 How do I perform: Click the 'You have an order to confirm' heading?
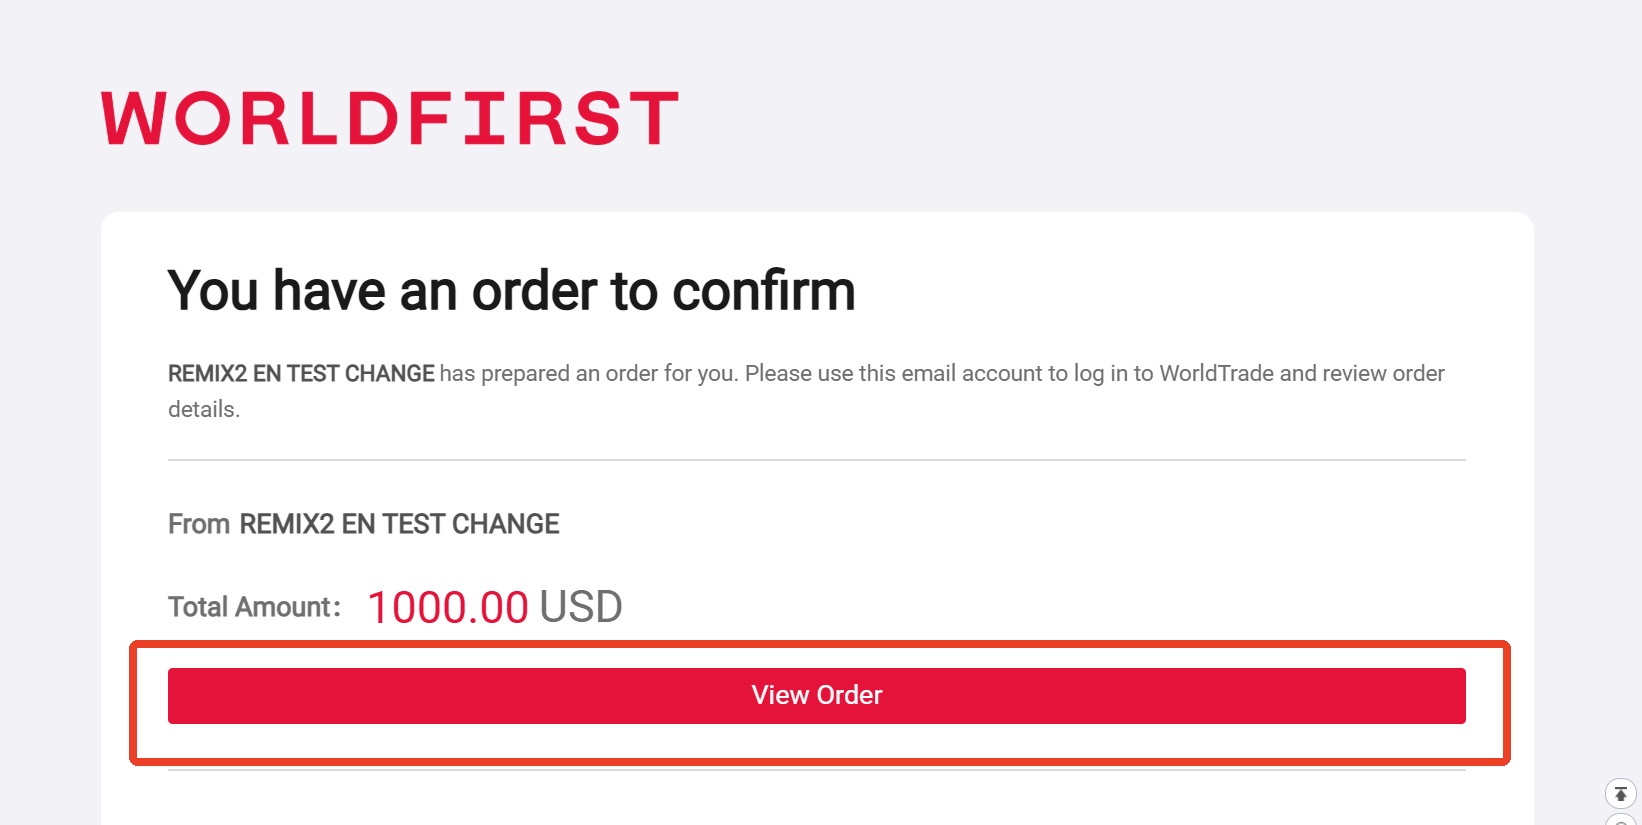[511, 291]
